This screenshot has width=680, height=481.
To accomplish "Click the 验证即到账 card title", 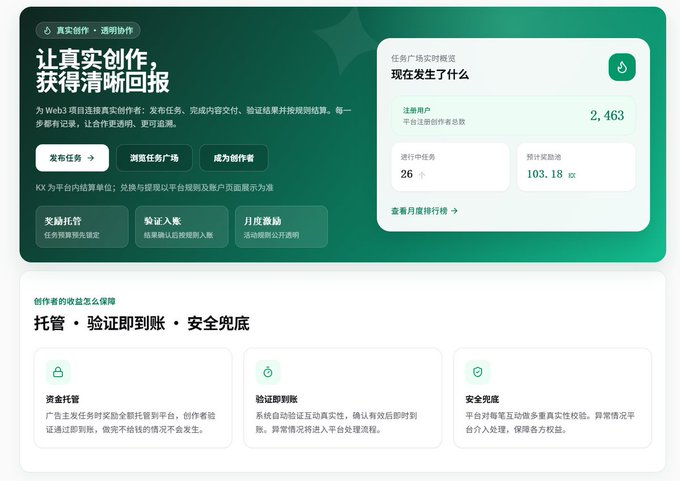I will [277, 399].
